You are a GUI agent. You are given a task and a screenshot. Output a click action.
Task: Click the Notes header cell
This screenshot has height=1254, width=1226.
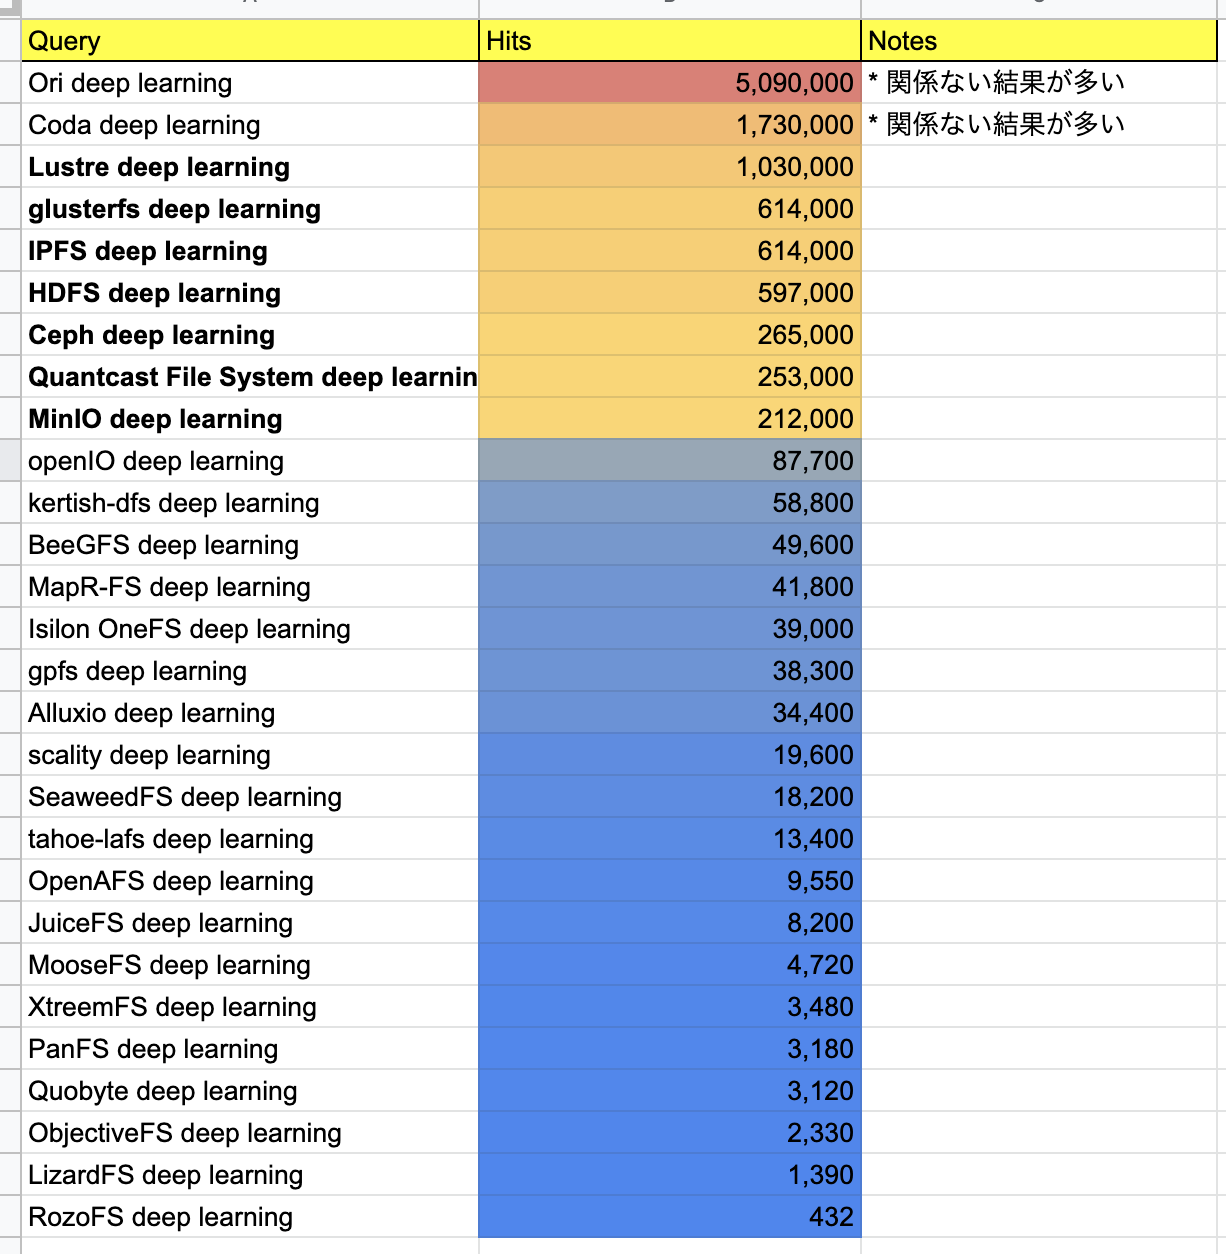pos(1038,41)
